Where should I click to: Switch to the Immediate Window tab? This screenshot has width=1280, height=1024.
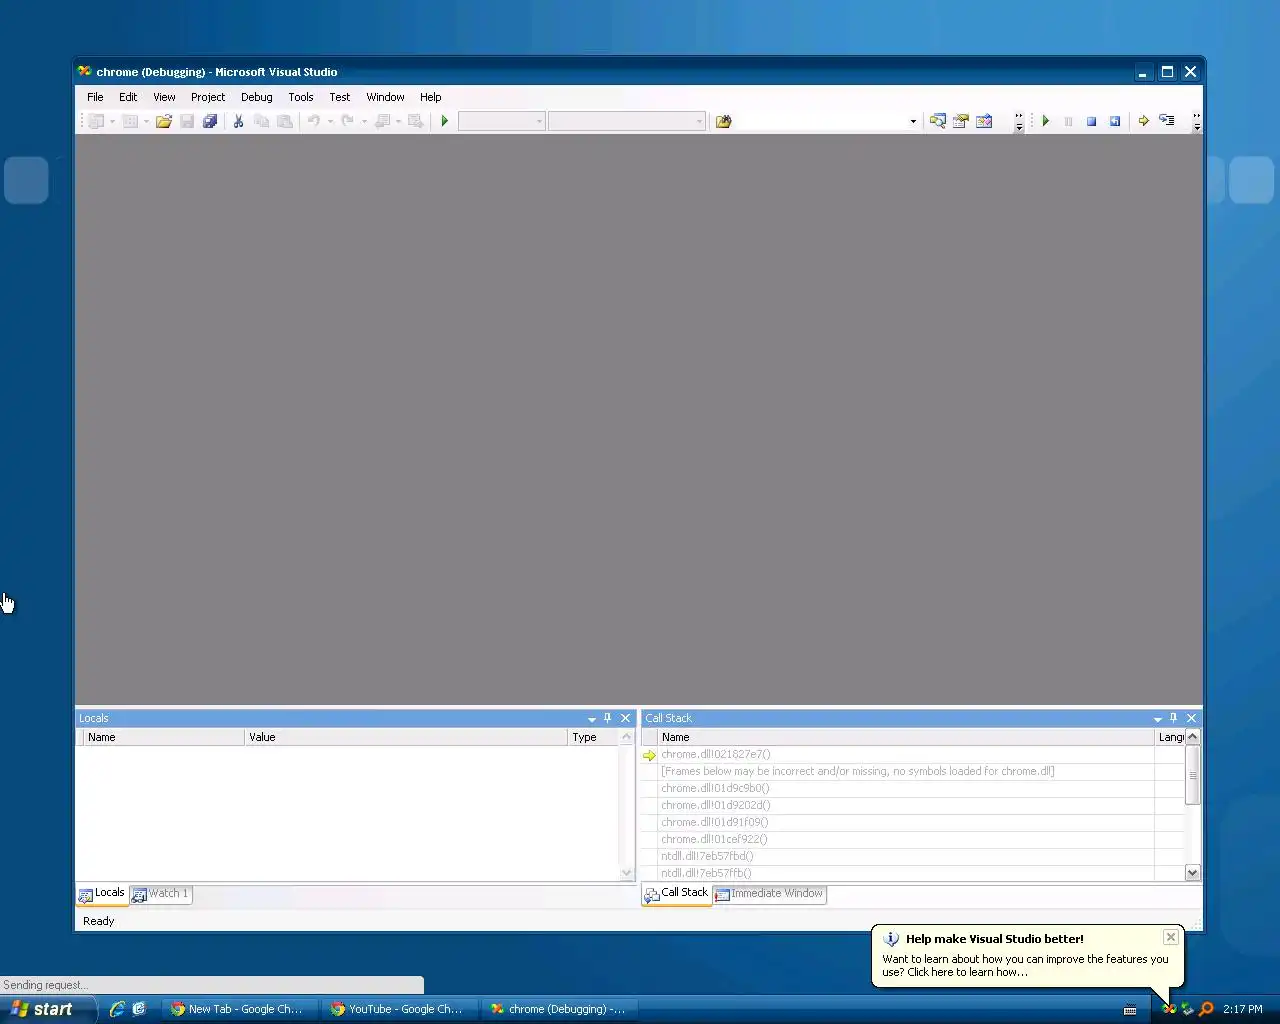769,894
